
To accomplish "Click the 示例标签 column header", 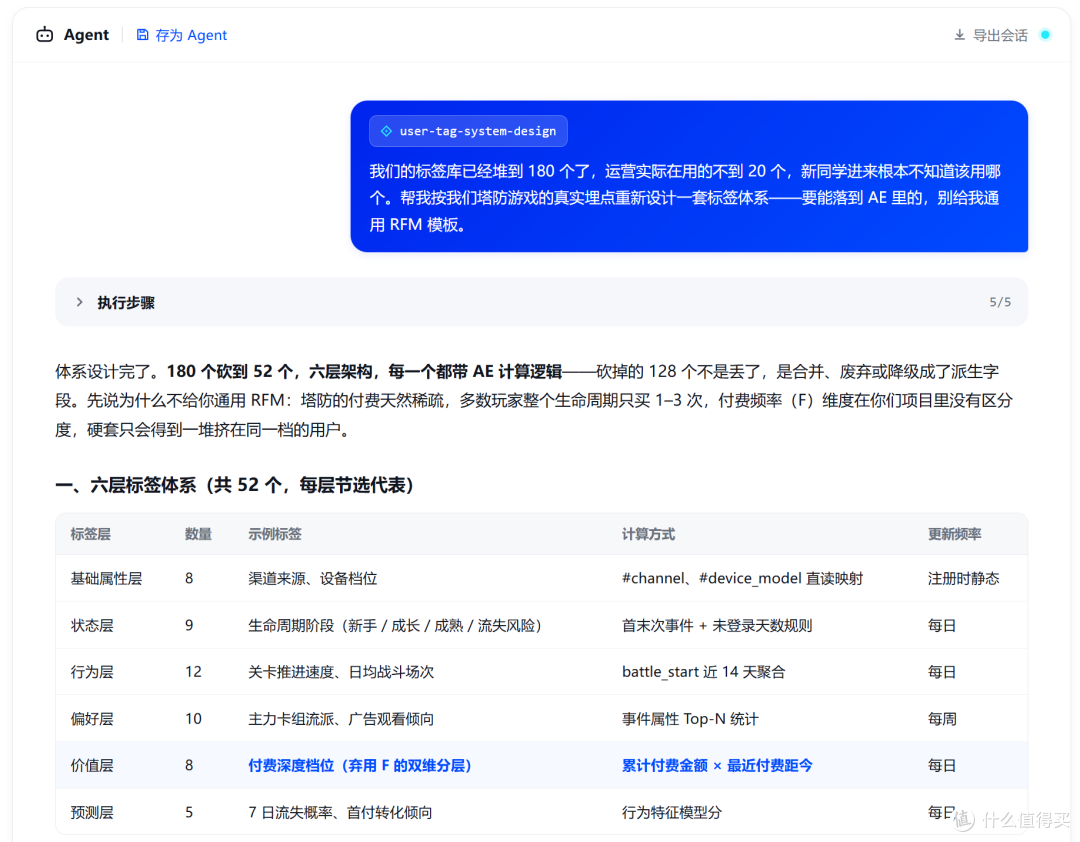I will tap(275, 534).
